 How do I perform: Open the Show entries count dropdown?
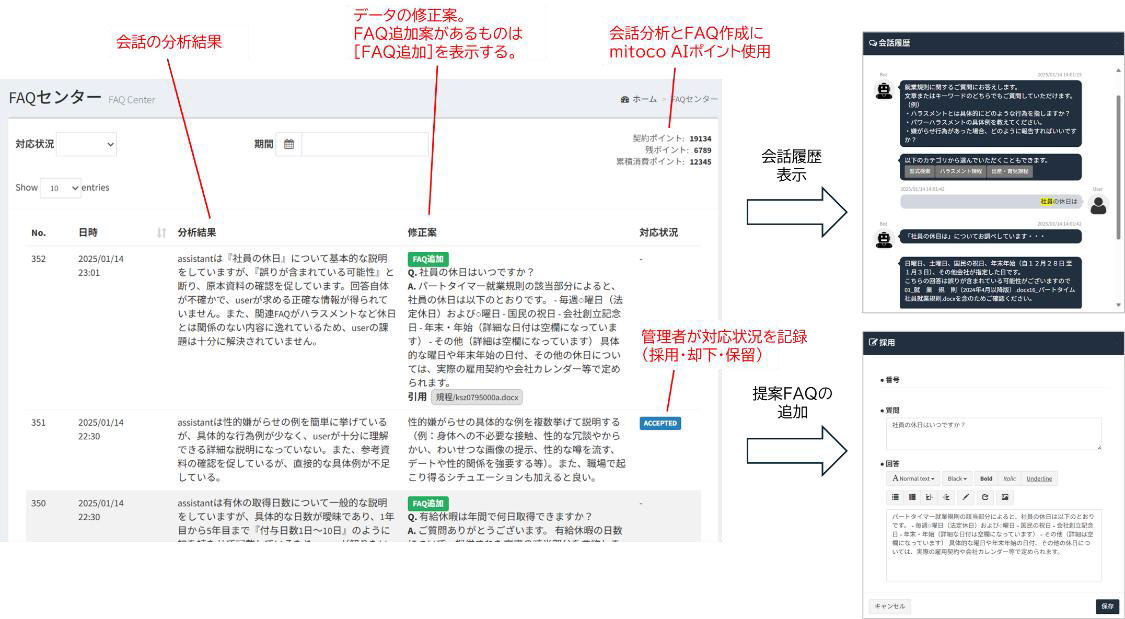click(x=60, y=187)
